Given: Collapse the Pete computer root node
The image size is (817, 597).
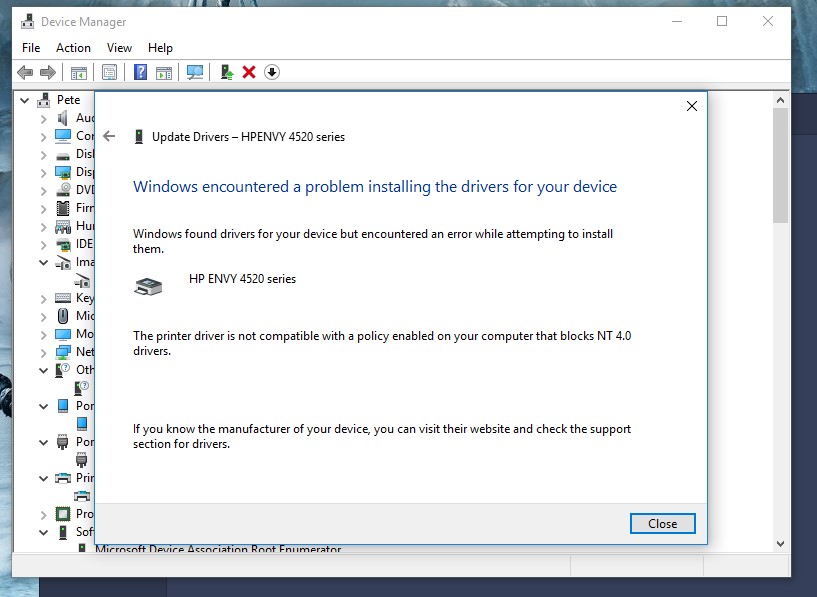Looking at the screenshot, I should tap(24, 100).
